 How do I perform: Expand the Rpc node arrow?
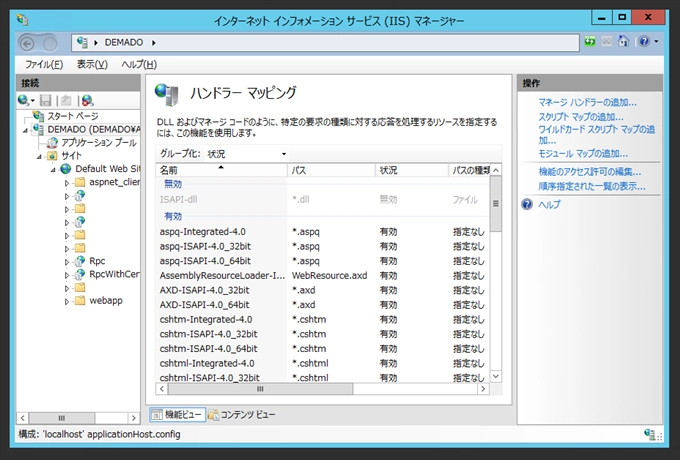click(x=67, y=262)
